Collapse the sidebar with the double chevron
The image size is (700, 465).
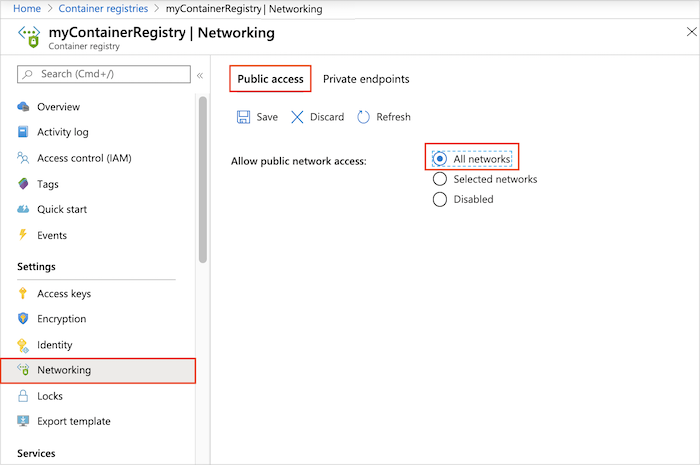(x=200, y=74)
